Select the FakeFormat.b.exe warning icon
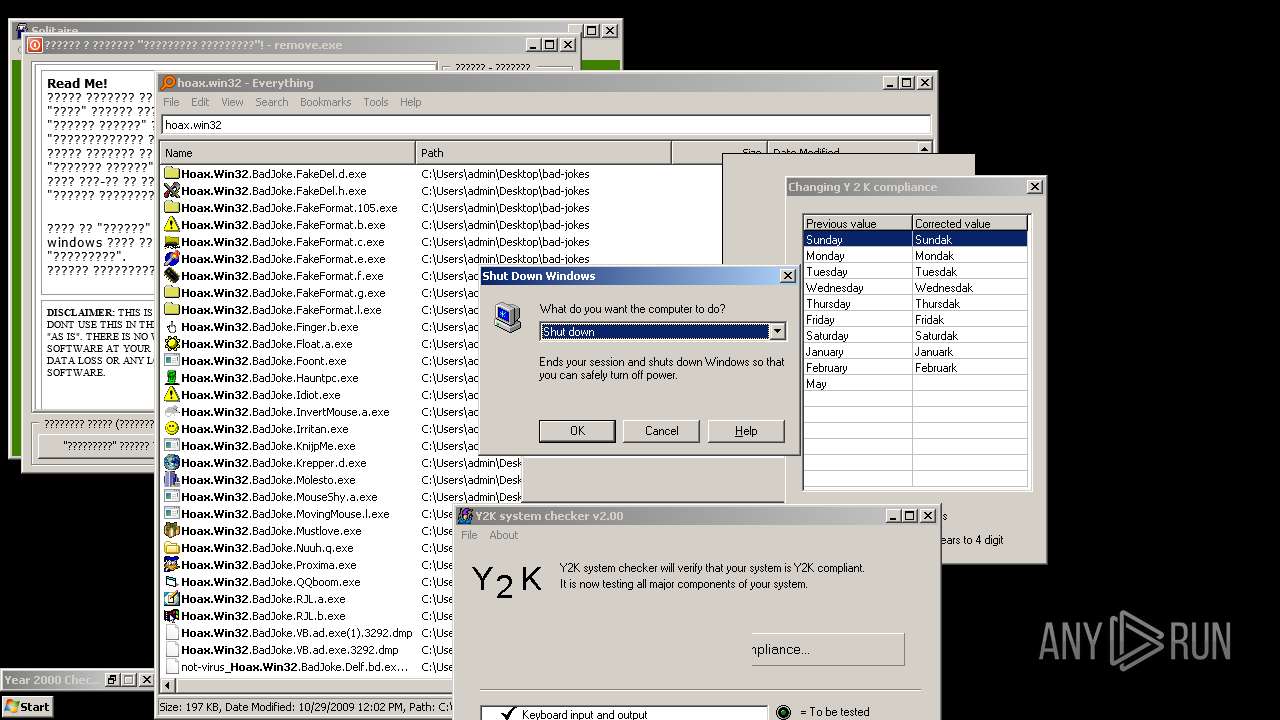1280x720 pixels. 172,225
